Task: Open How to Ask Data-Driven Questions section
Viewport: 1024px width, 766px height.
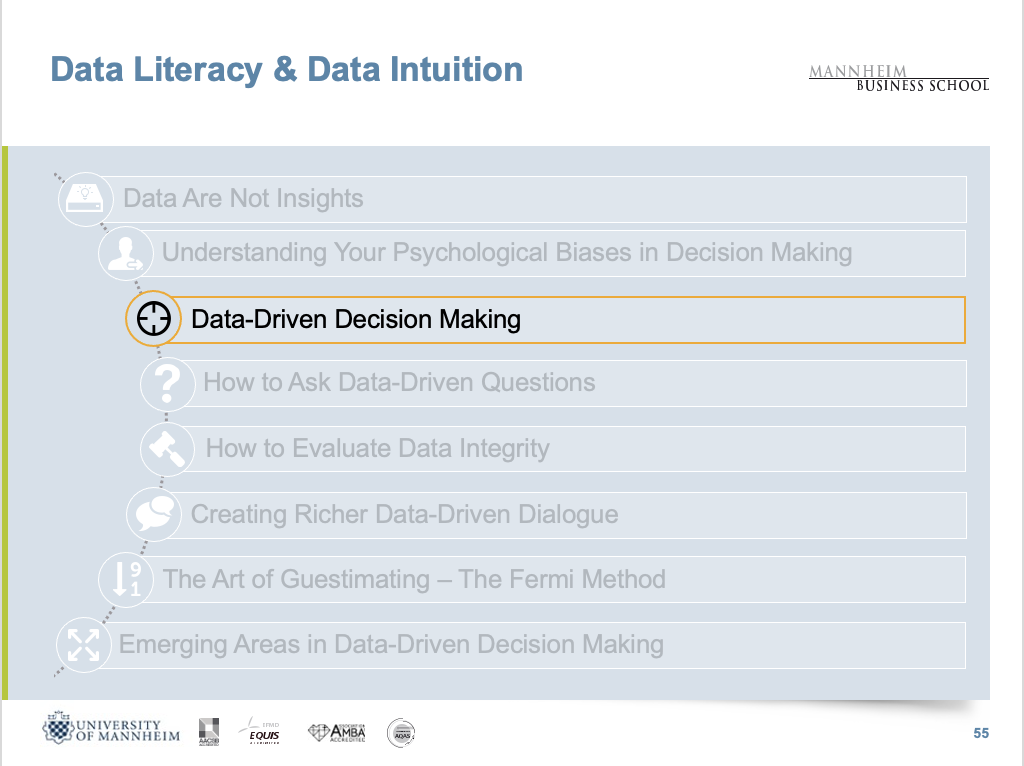Action: (x=399, y=382)
